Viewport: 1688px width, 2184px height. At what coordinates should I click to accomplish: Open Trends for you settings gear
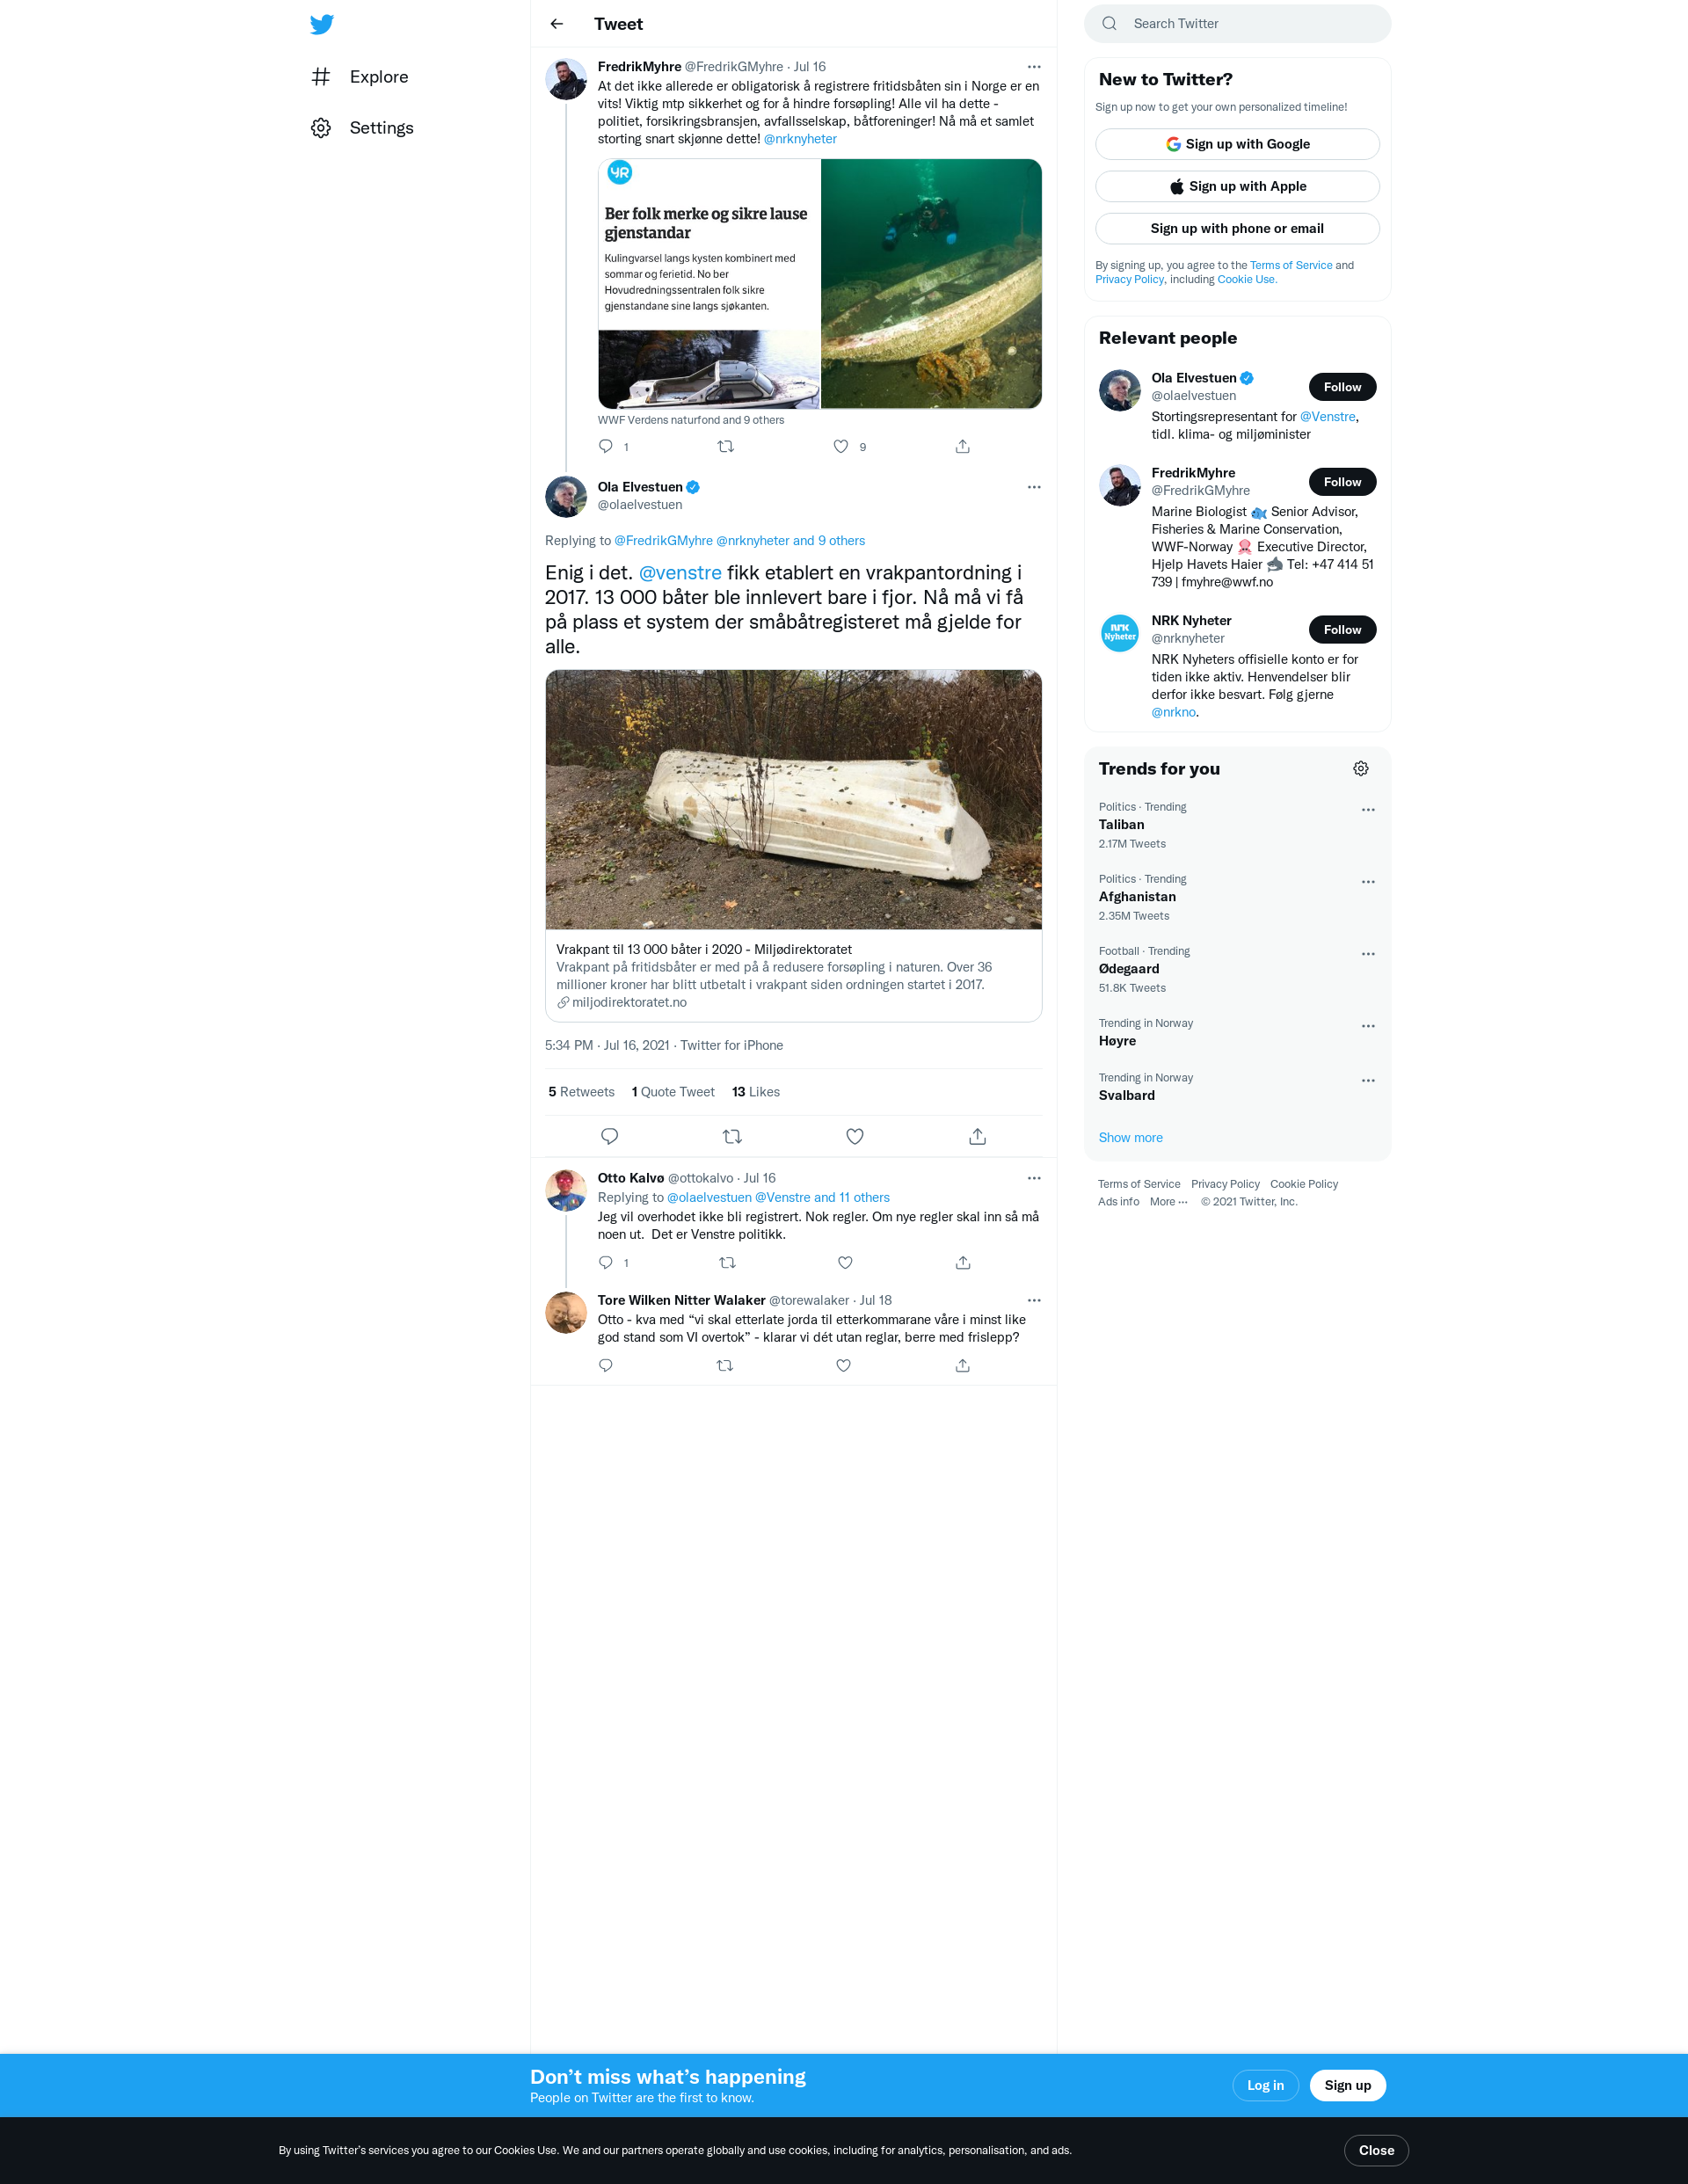point(1361,769)
